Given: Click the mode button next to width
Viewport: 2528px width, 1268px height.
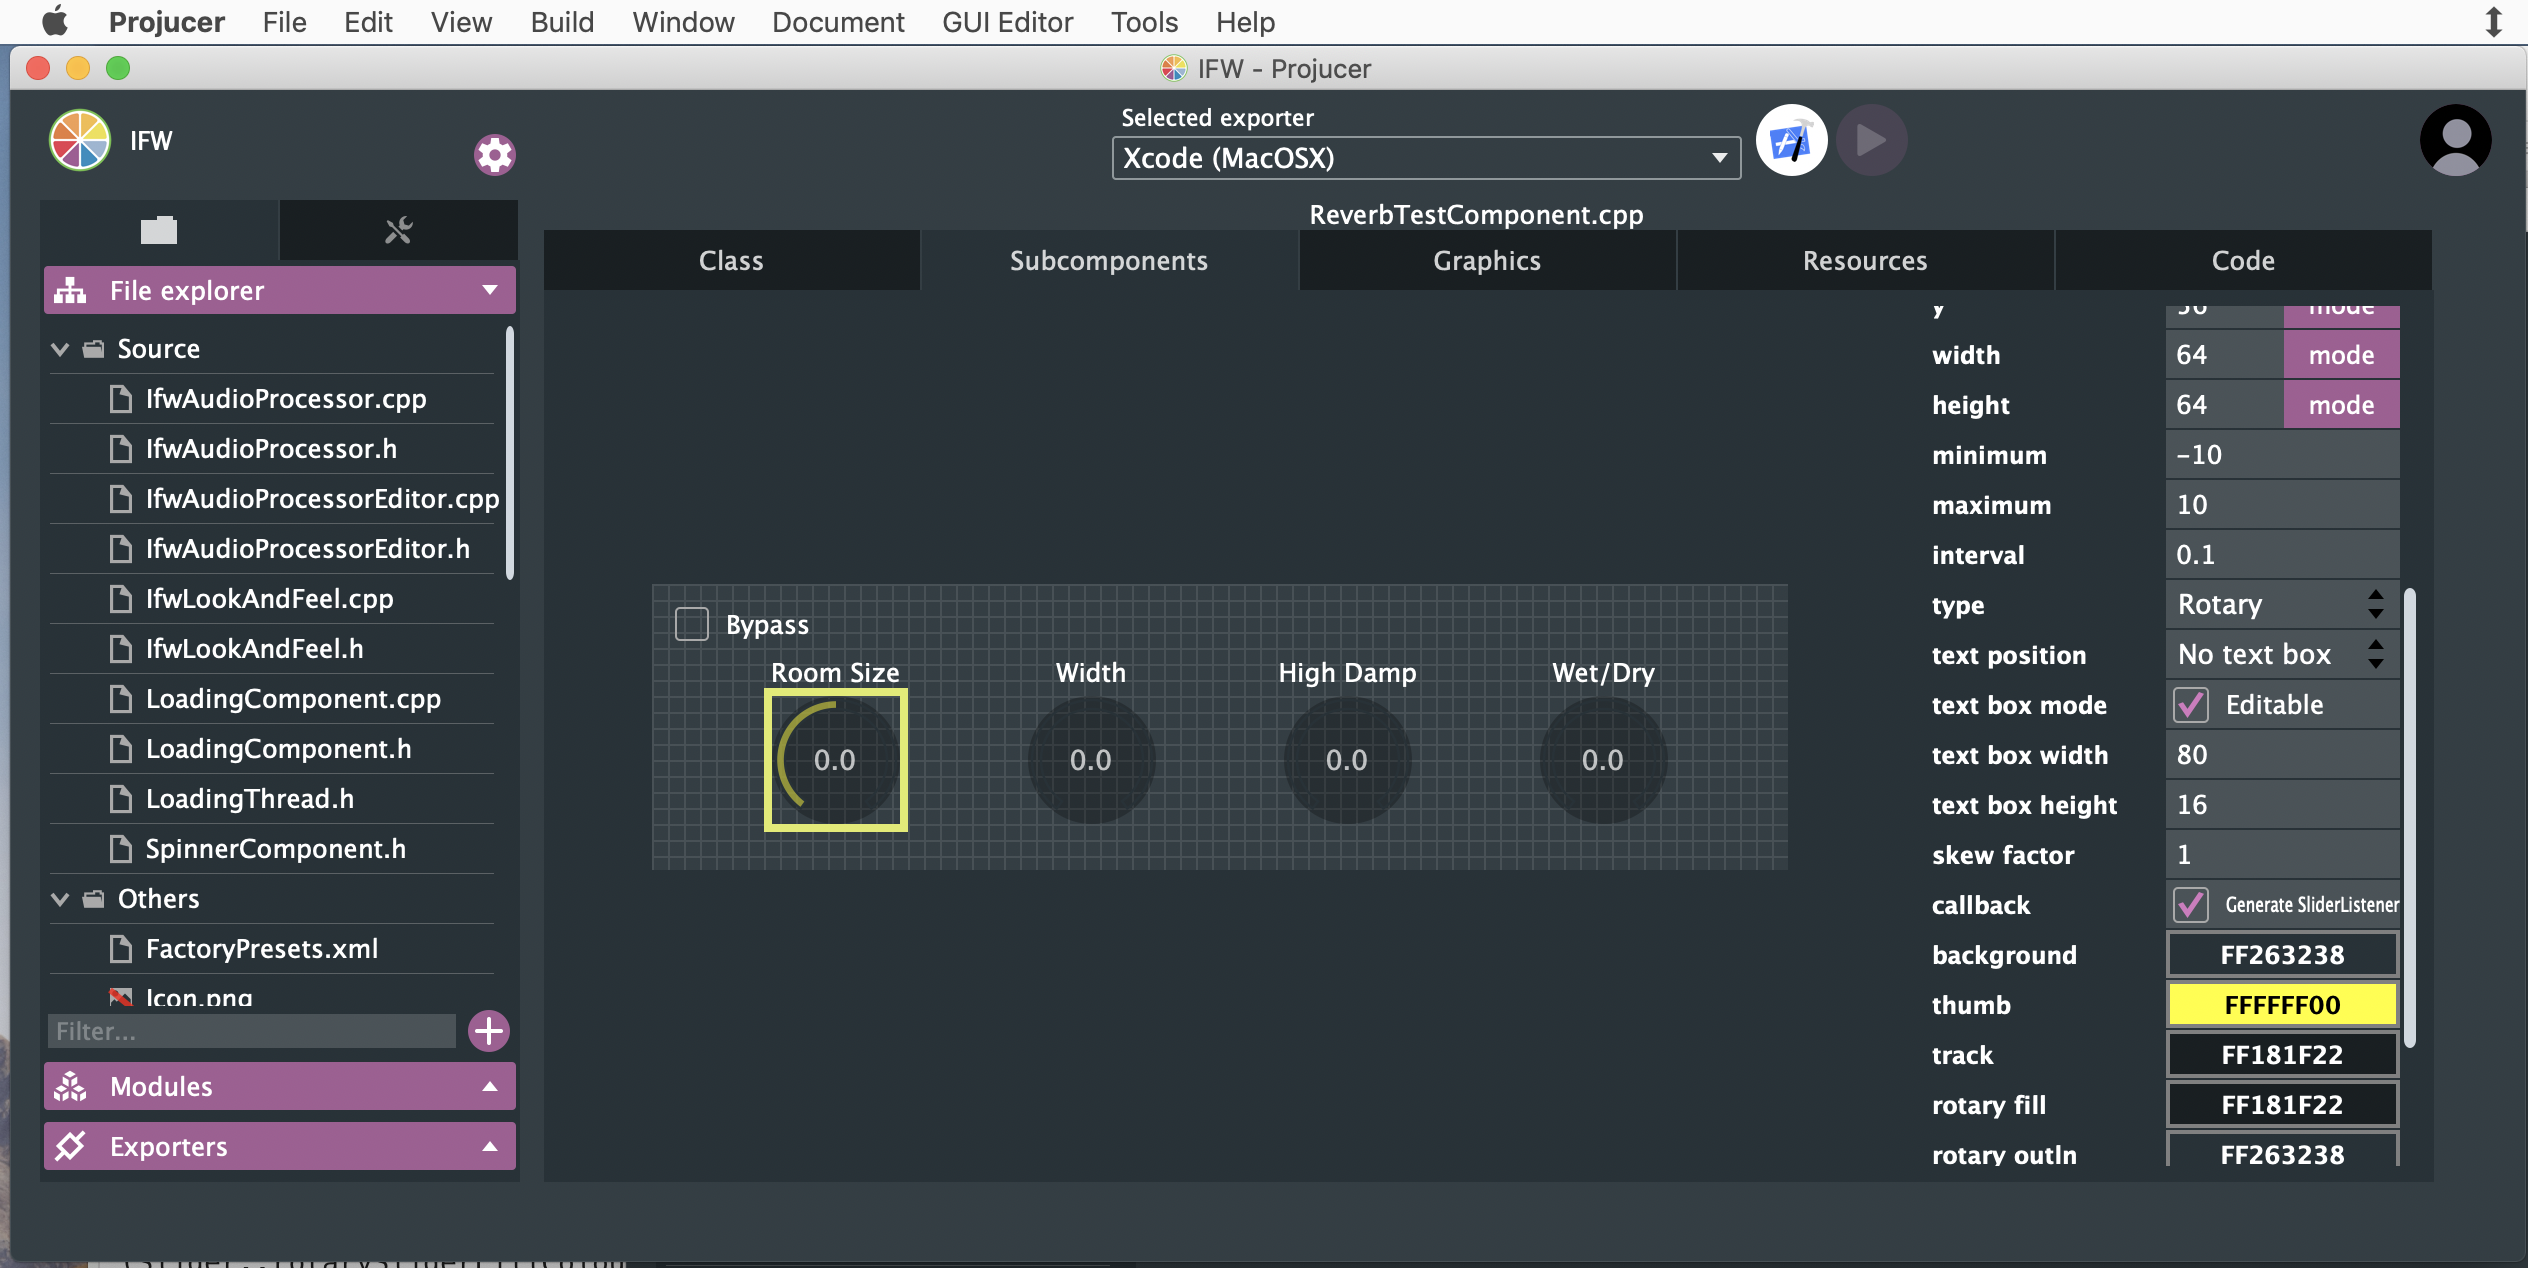Looking at the screenshot, I should 2340,354.
